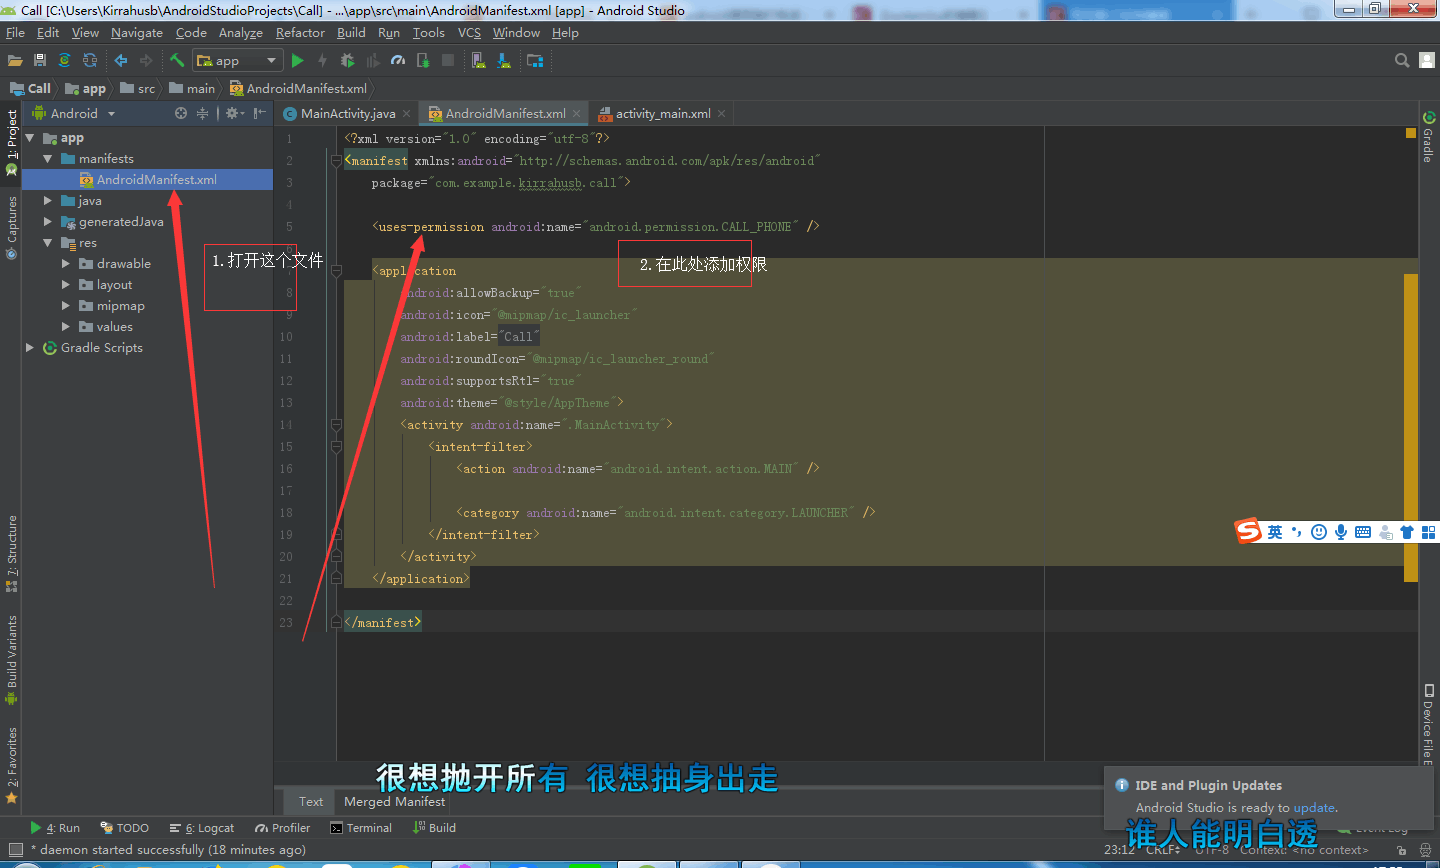Click the Apply Changes lightning icon
The width and height of the screenshot is (1440, 868).
(322, 61)
